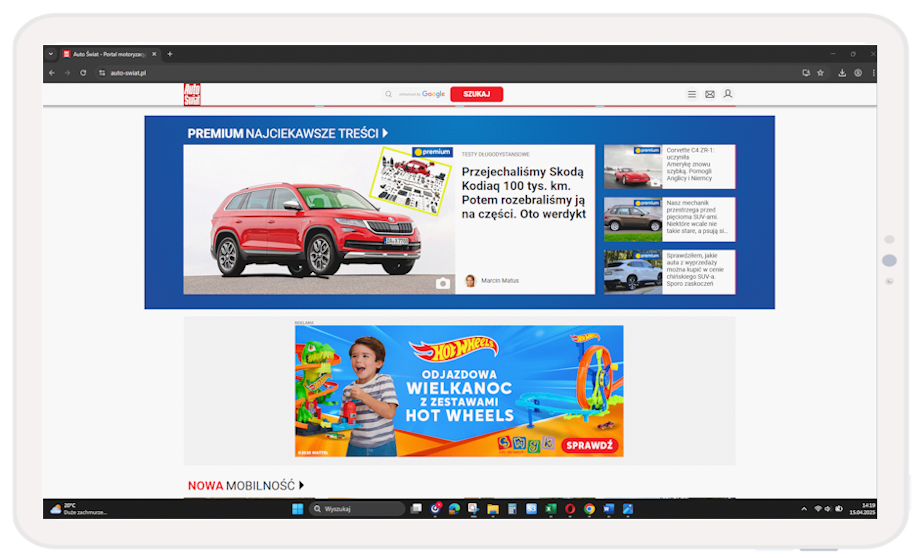This screenshot has width=916, height=558.
Task: Open Google Chrome from taskbar
Action: pos(589,509)
